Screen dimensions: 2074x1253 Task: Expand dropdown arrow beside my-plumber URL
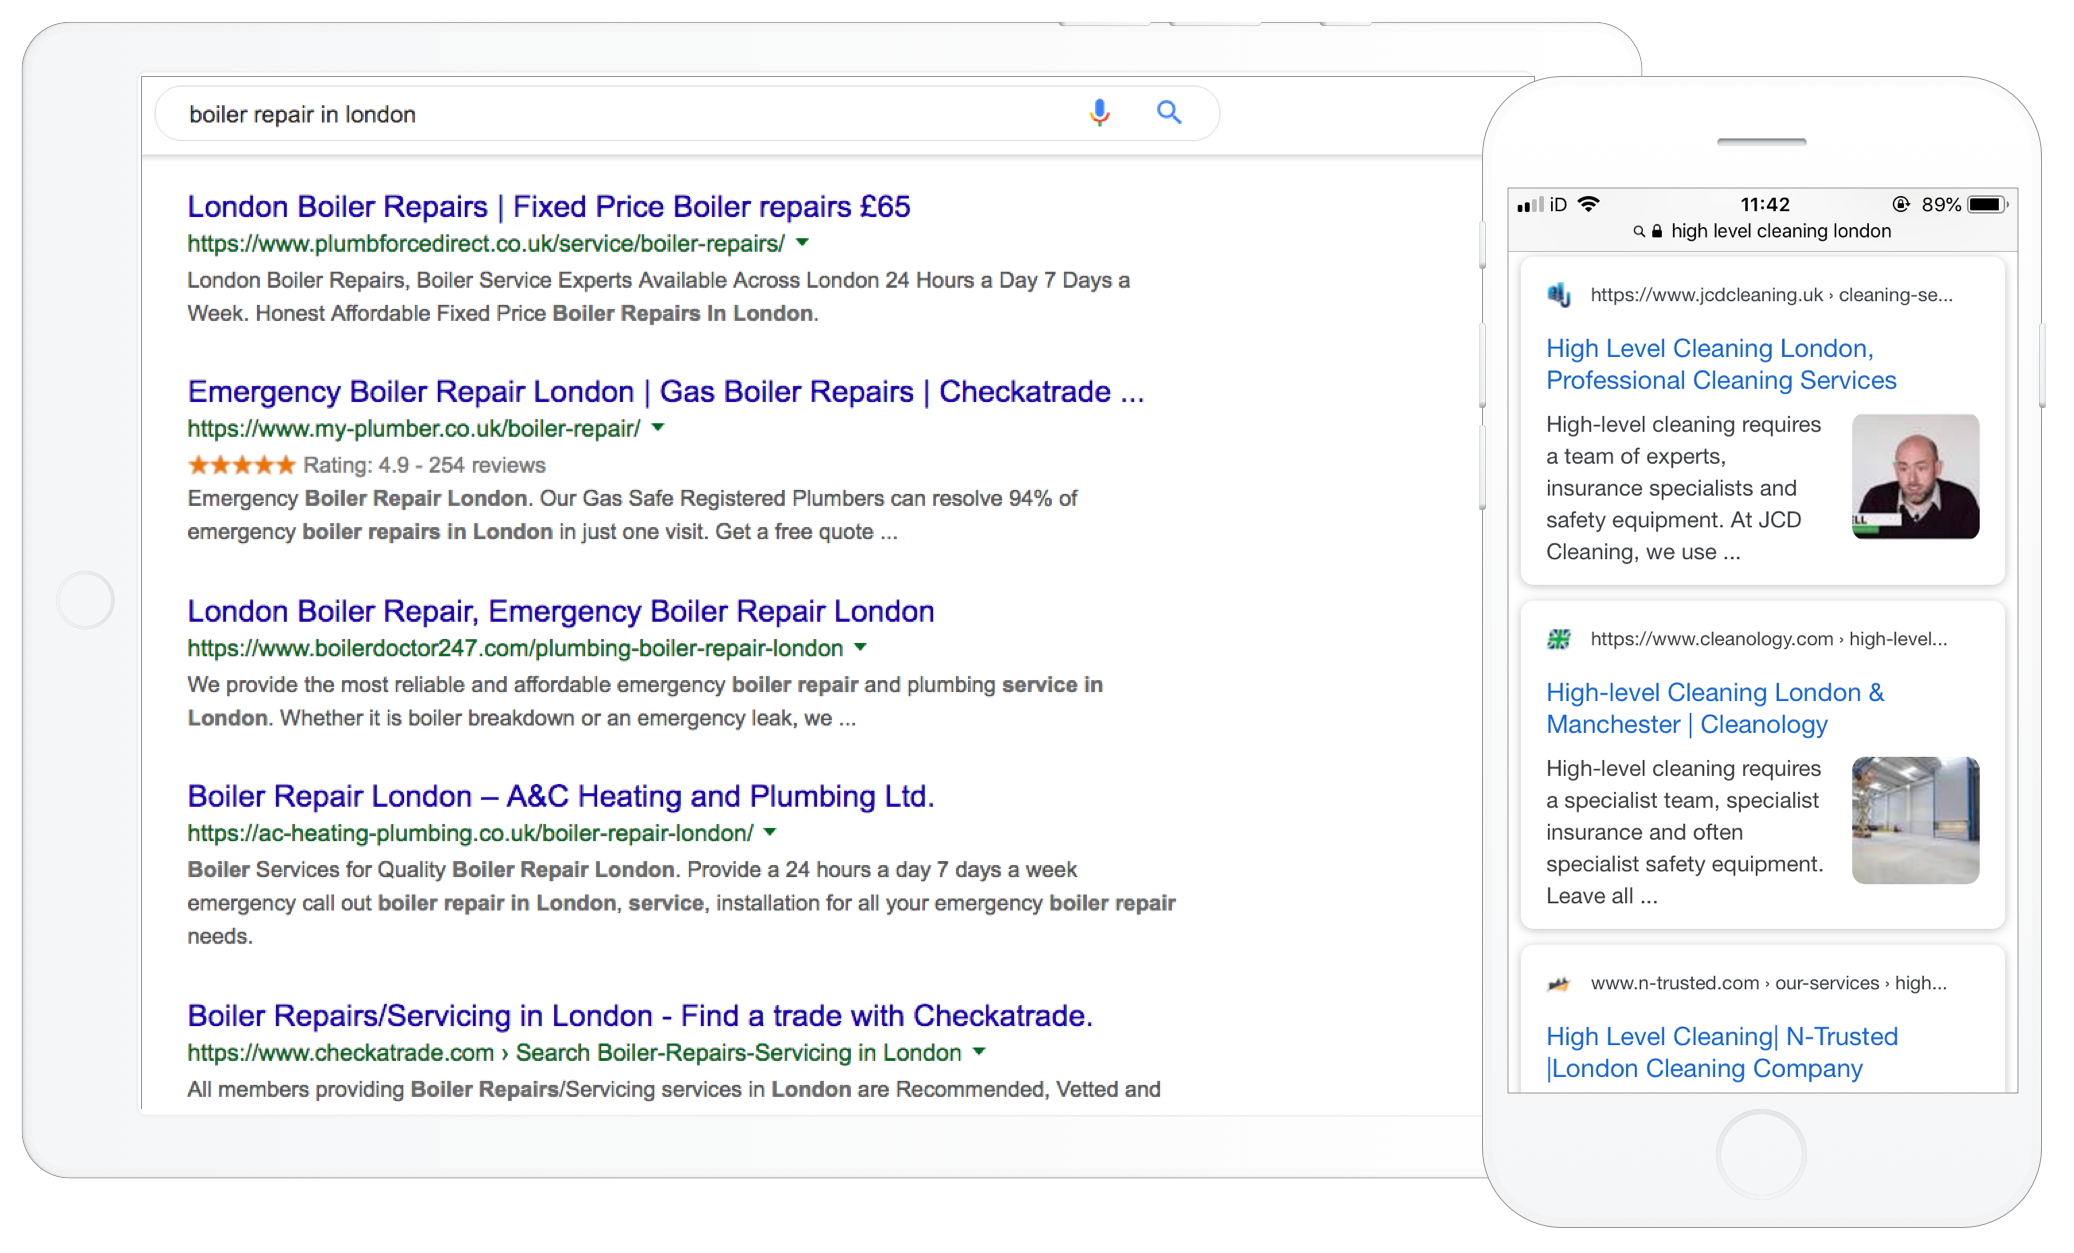pyautogui.click(x=658, y=428)
